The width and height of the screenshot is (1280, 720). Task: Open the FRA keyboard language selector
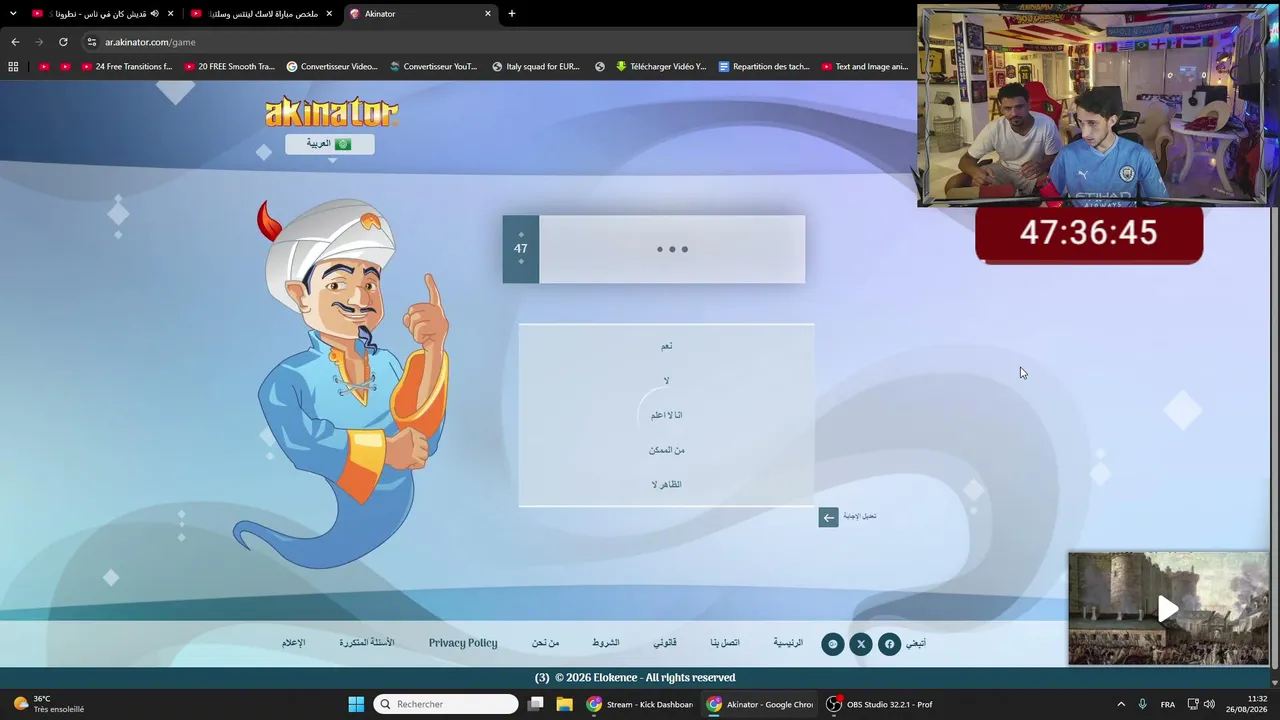1168,704
